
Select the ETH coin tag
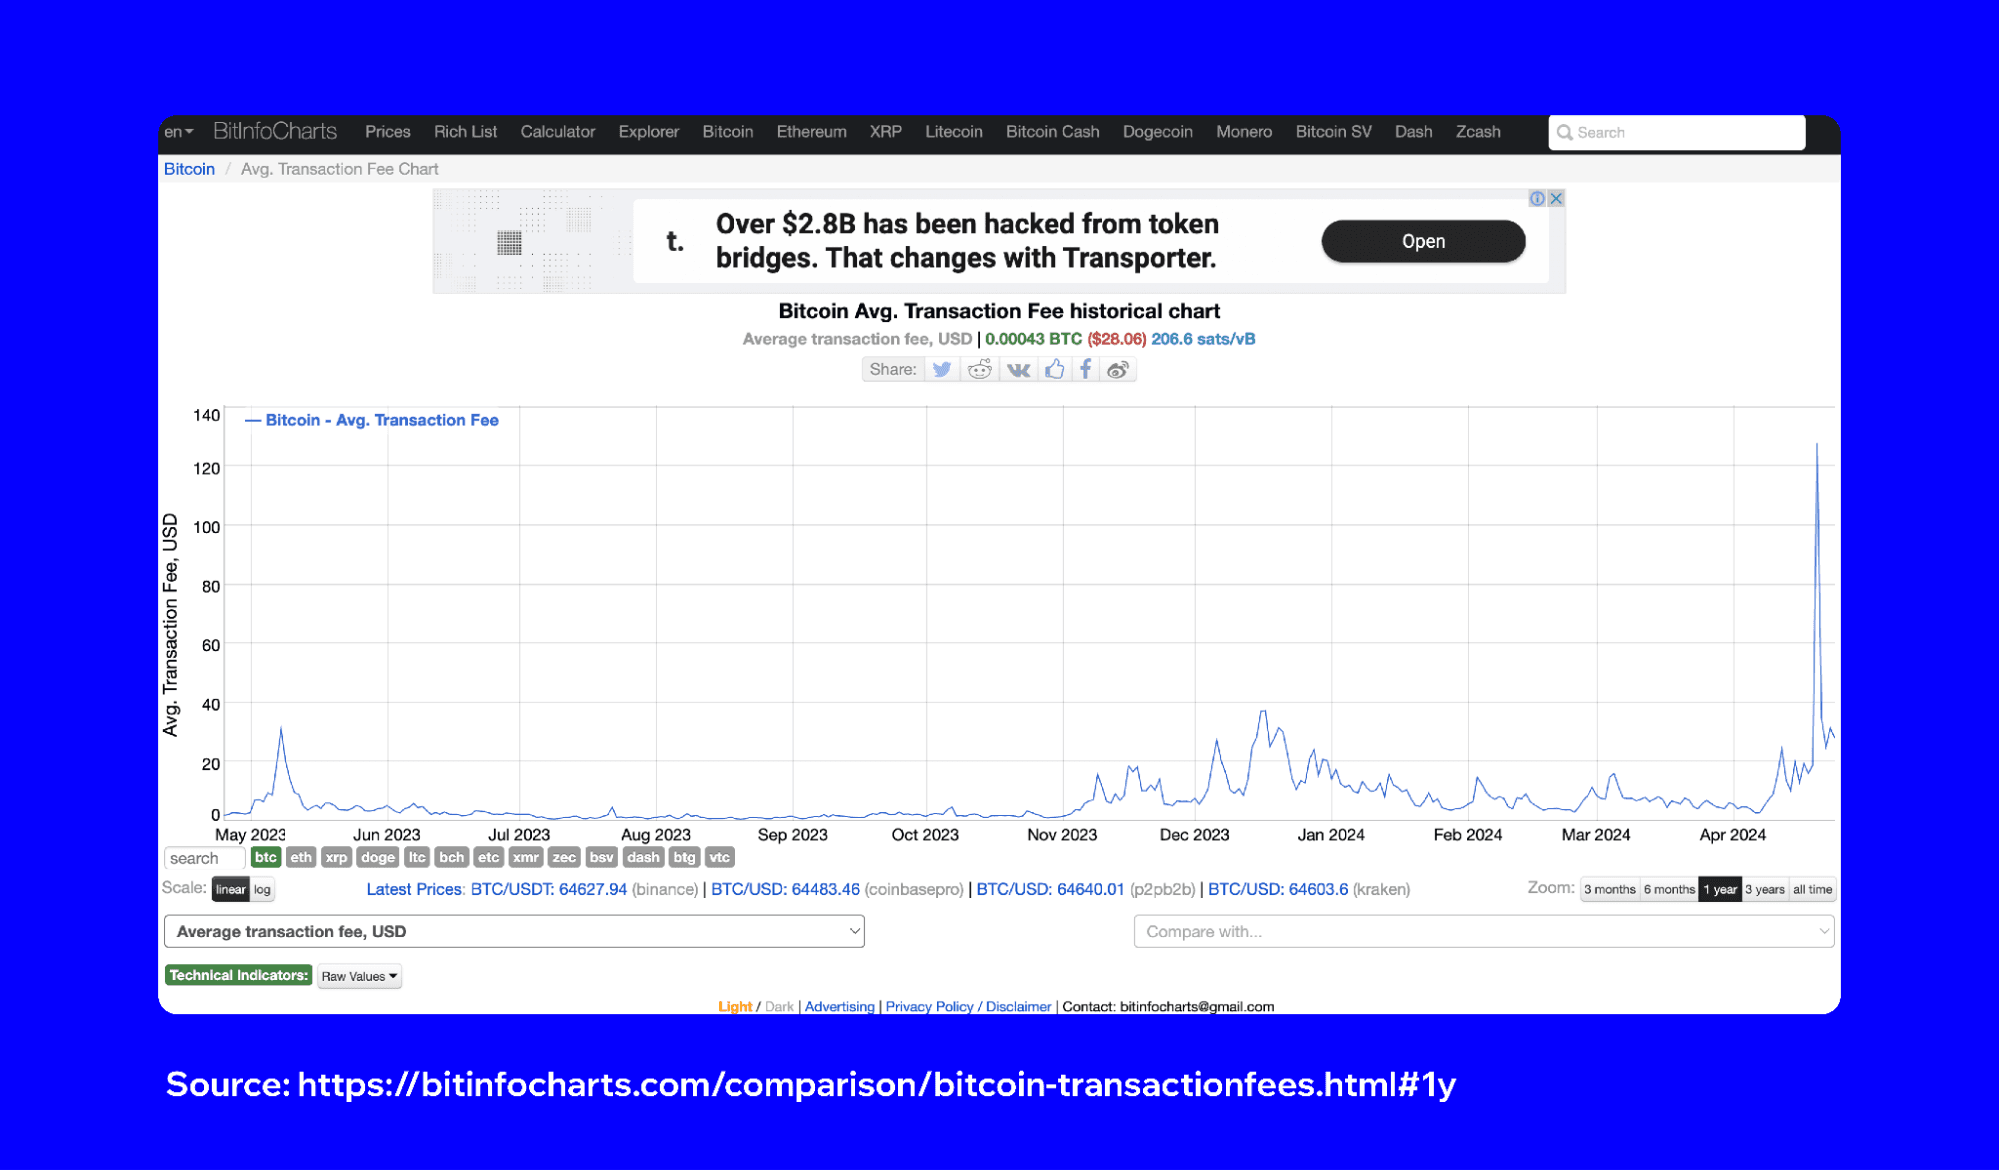pos(297,856)
